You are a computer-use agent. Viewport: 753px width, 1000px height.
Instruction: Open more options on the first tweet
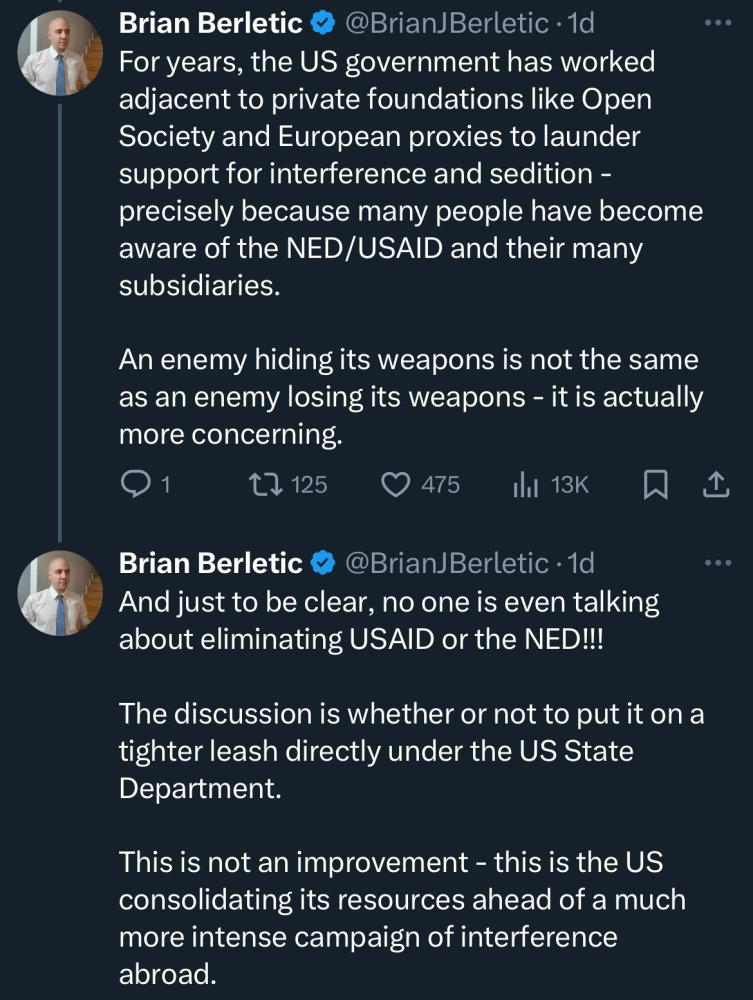pos(718,21)
